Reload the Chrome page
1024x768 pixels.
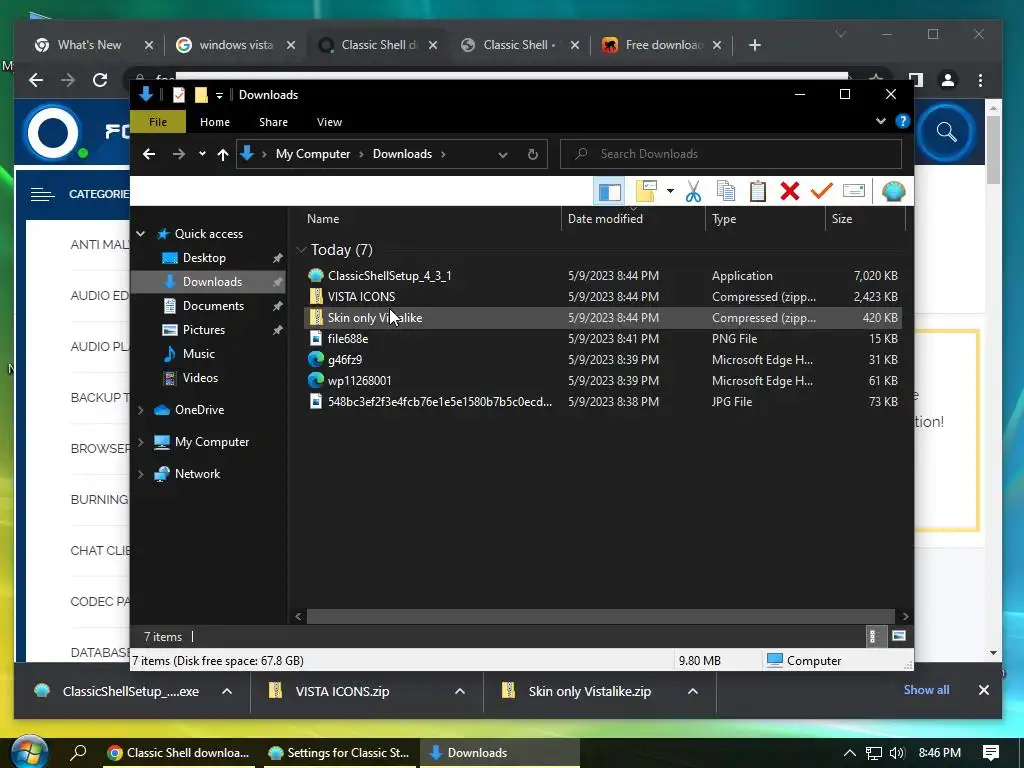(x=100, y=80)
